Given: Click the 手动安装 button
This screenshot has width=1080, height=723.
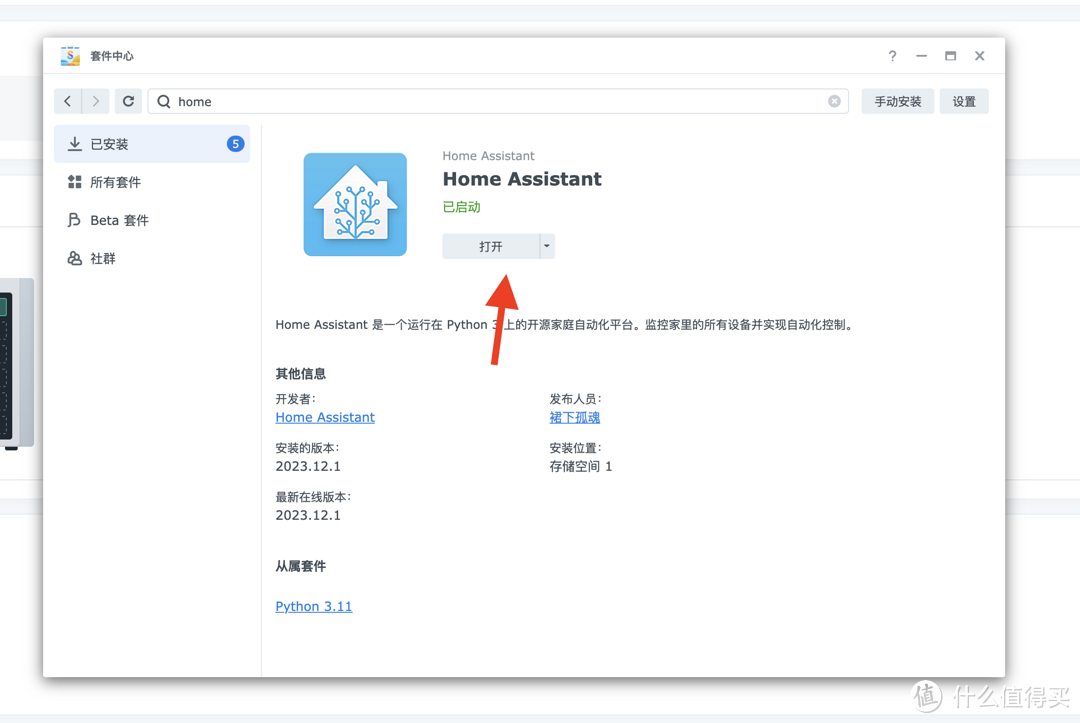Looking at the screenshot, I should tap(897, 101).
